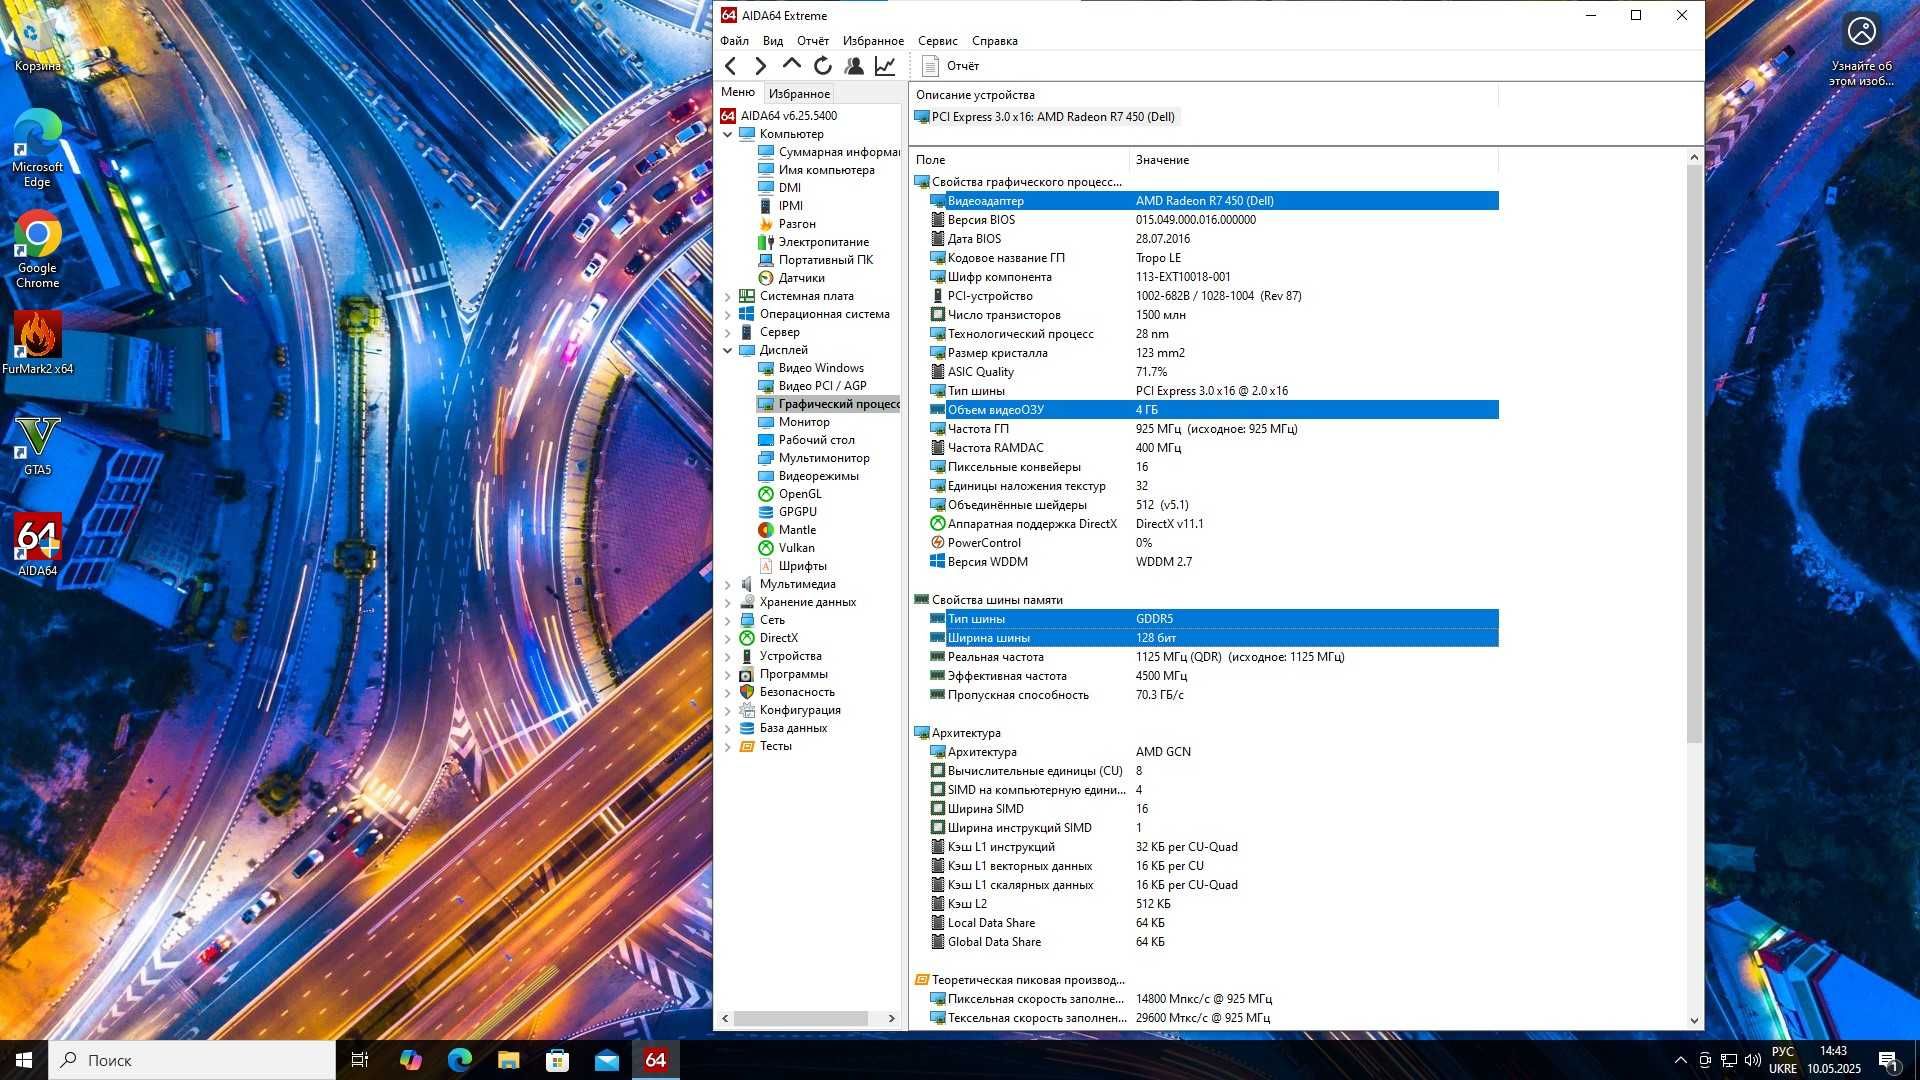Open File Explorer from the taskbar
This screenshot has height=1080, width=1920.
[x=508, y=1060]
